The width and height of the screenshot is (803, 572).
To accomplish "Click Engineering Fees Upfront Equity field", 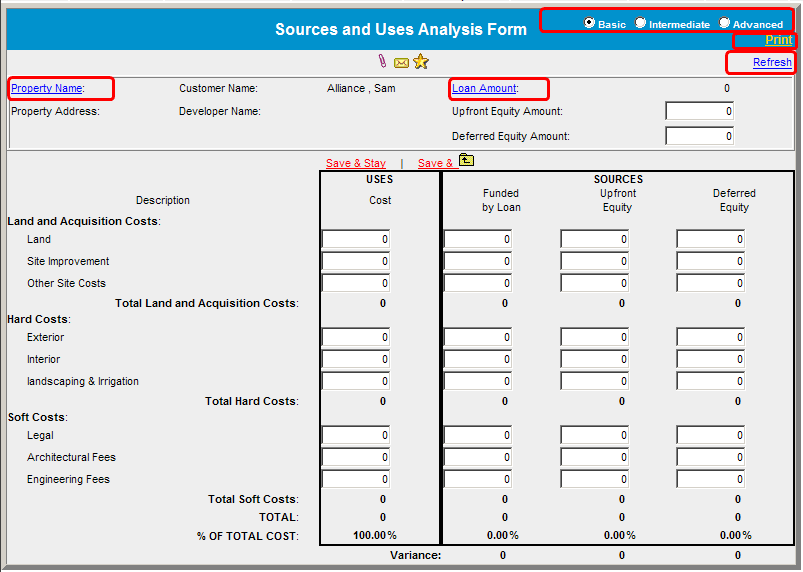I will tap(595, 479).
